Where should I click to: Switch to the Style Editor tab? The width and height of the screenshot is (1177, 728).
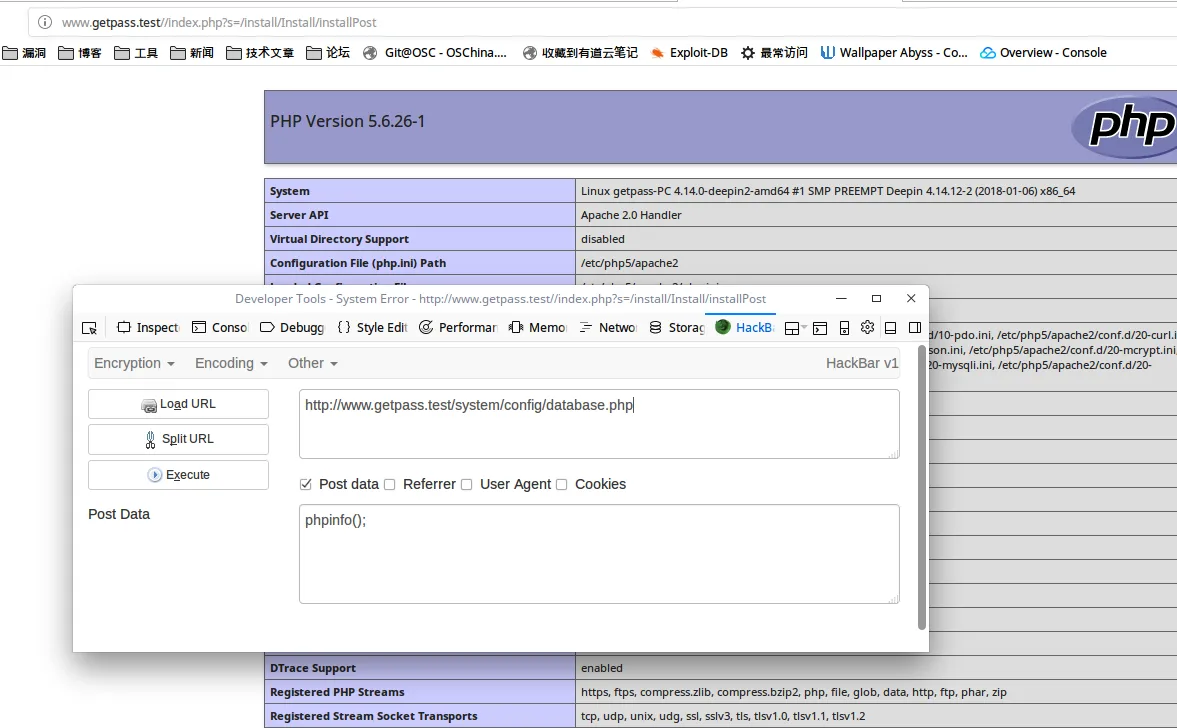click(x=373, y=327)
